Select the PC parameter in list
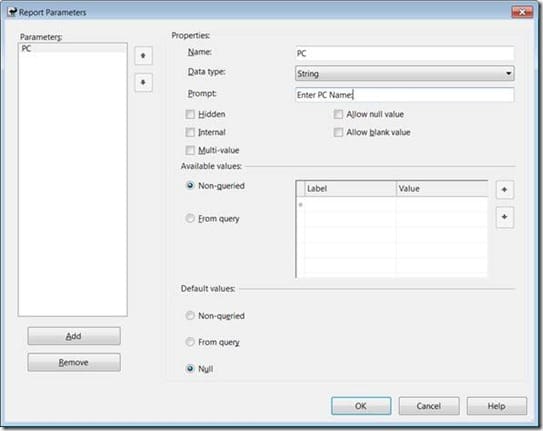 pos(73,48)
